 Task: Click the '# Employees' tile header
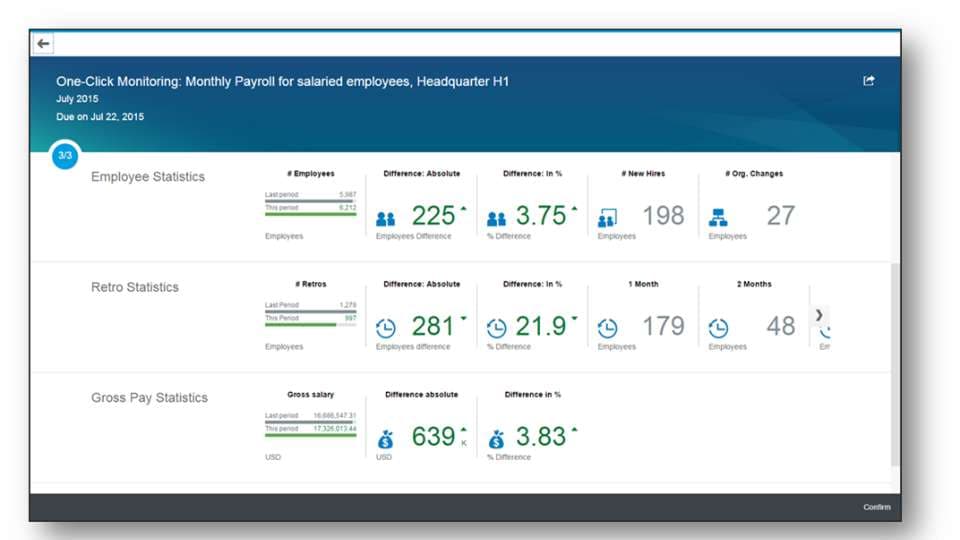point(310,174)
